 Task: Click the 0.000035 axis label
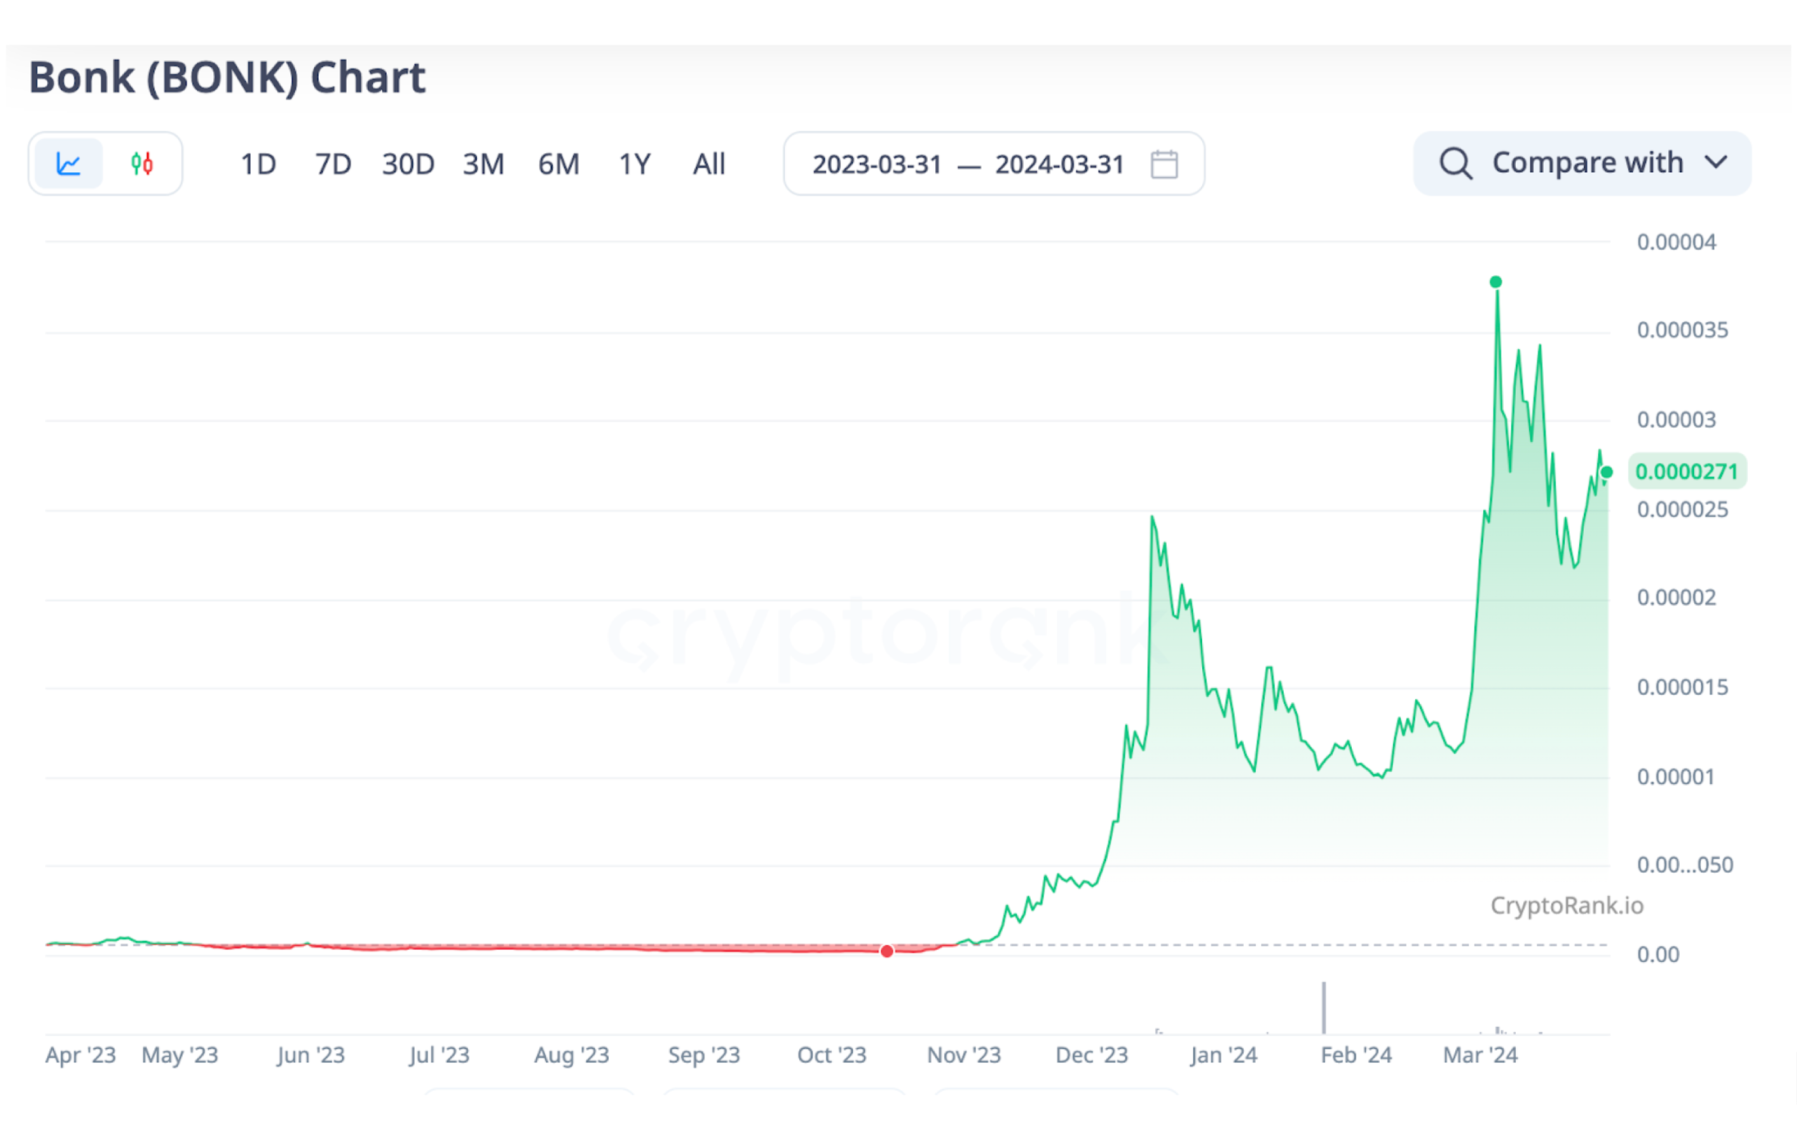coord(1682,330)
